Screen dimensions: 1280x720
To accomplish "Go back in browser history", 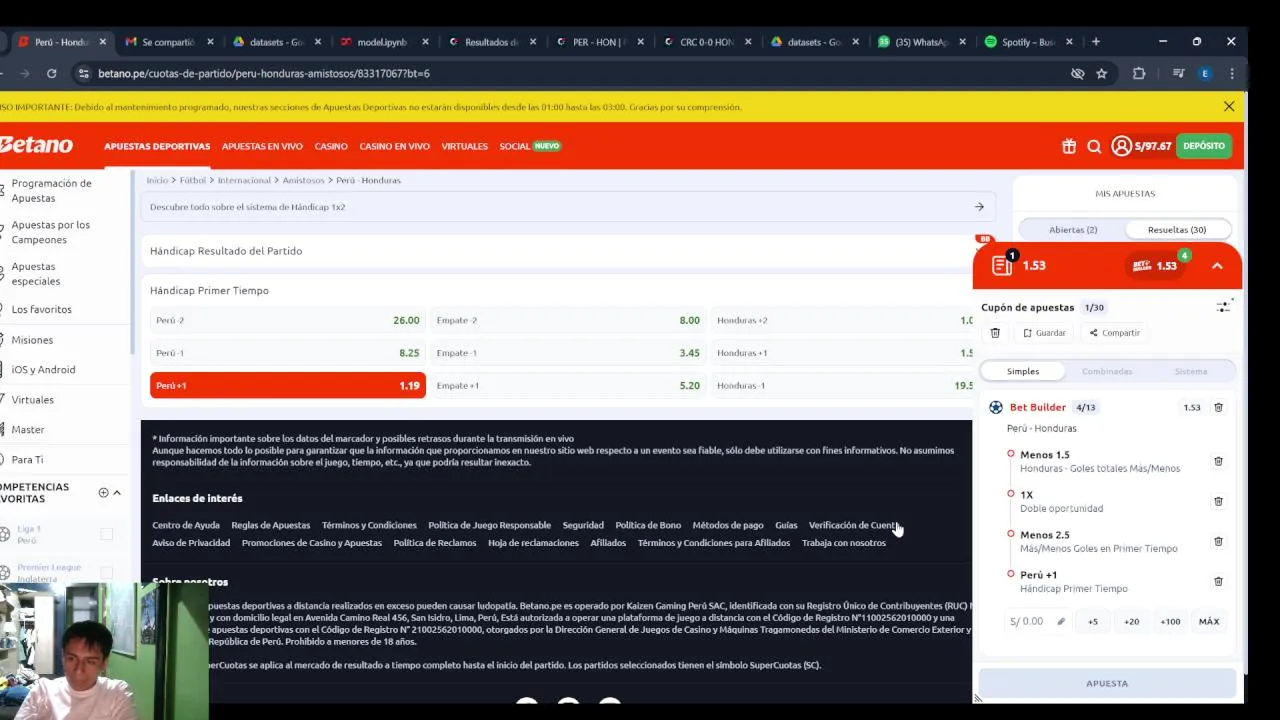I will 1,73.
